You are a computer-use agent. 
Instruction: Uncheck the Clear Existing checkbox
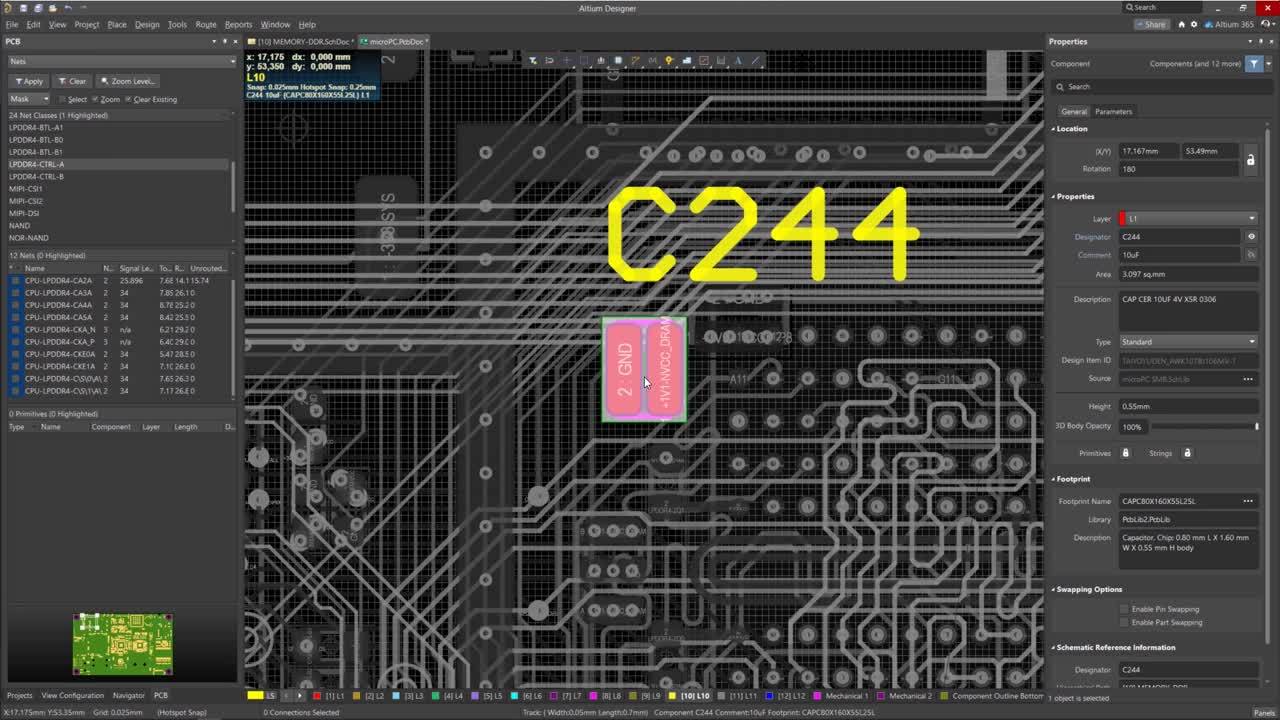click(128, 99)
